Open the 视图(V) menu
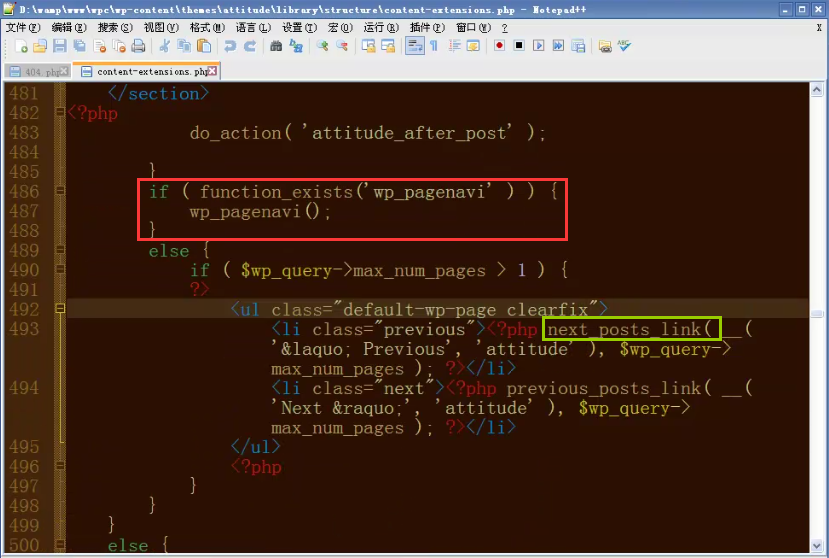829x558 pixels. point(161,28)
